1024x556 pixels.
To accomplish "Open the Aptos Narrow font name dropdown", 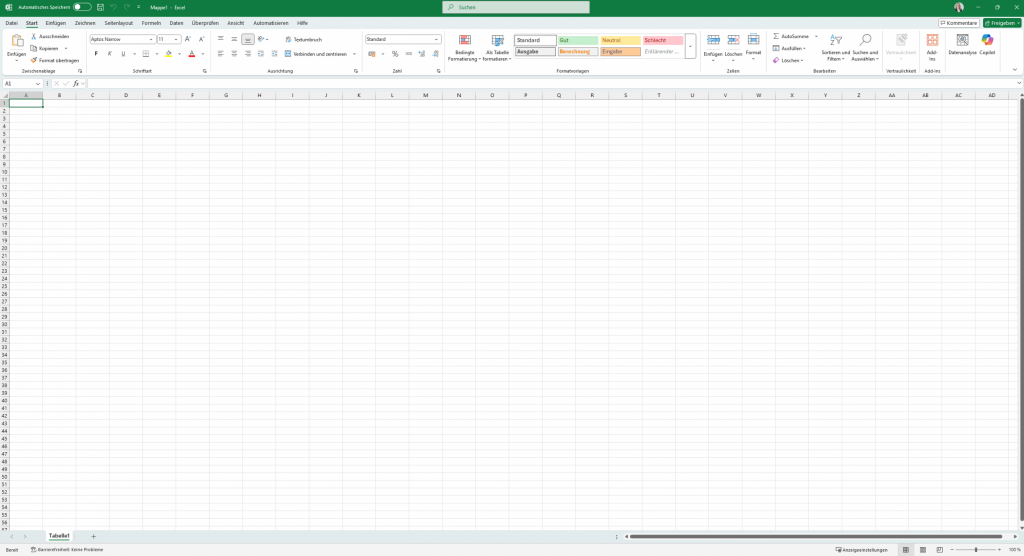I will pyautogui.click(x=151, y=39).
